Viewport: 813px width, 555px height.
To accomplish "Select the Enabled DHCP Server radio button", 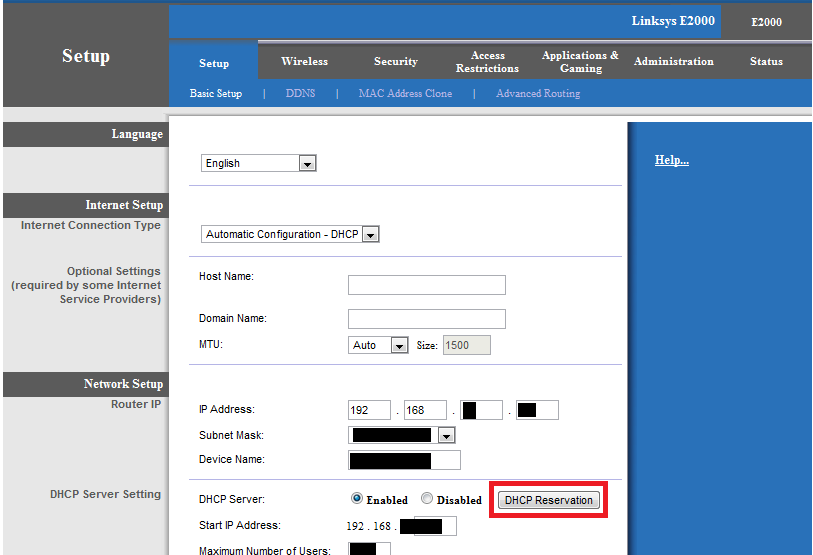I will [x=357, y=498].
